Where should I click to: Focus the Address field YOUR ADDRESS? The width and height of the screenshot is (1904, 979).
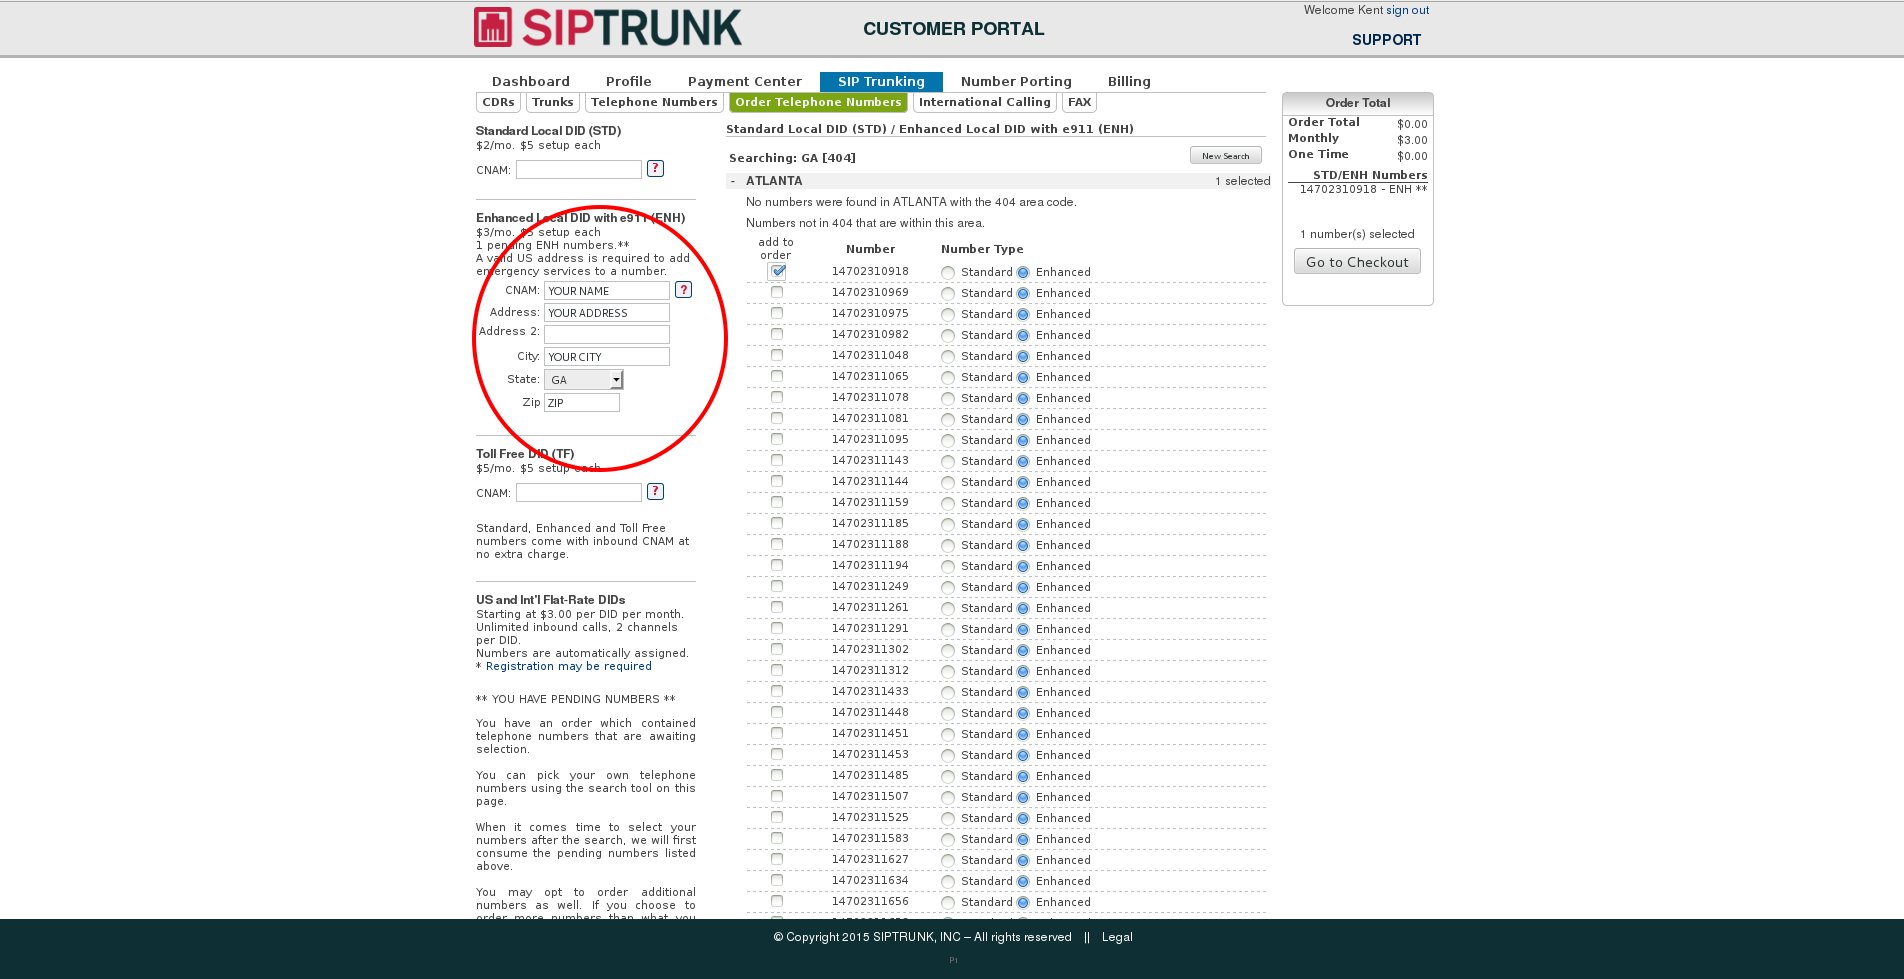coord(607,313)
